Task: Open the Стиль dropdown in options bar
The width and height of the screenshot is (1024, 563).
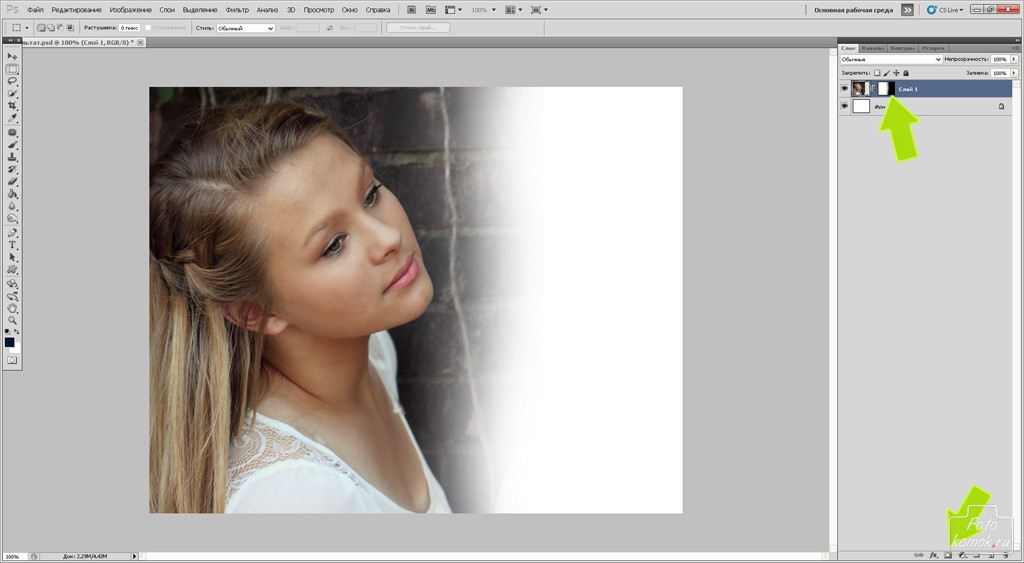Action: tap(245, 28)
